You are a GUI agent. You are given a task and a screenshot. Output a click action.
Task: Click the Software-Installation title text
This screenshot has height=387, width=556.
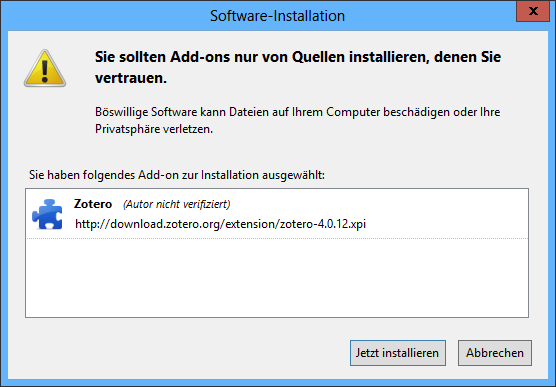click(x=277, y=16)
